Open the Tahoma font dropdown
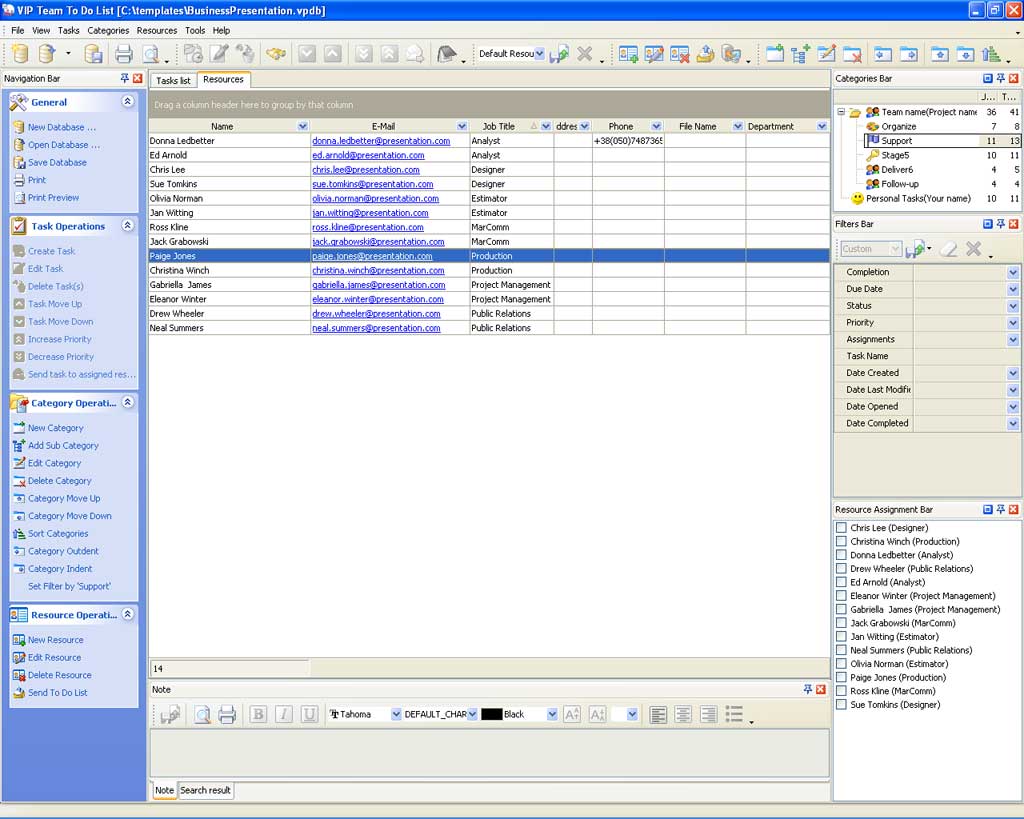This screenshot has width=1024, height=819. click(396, 714)
